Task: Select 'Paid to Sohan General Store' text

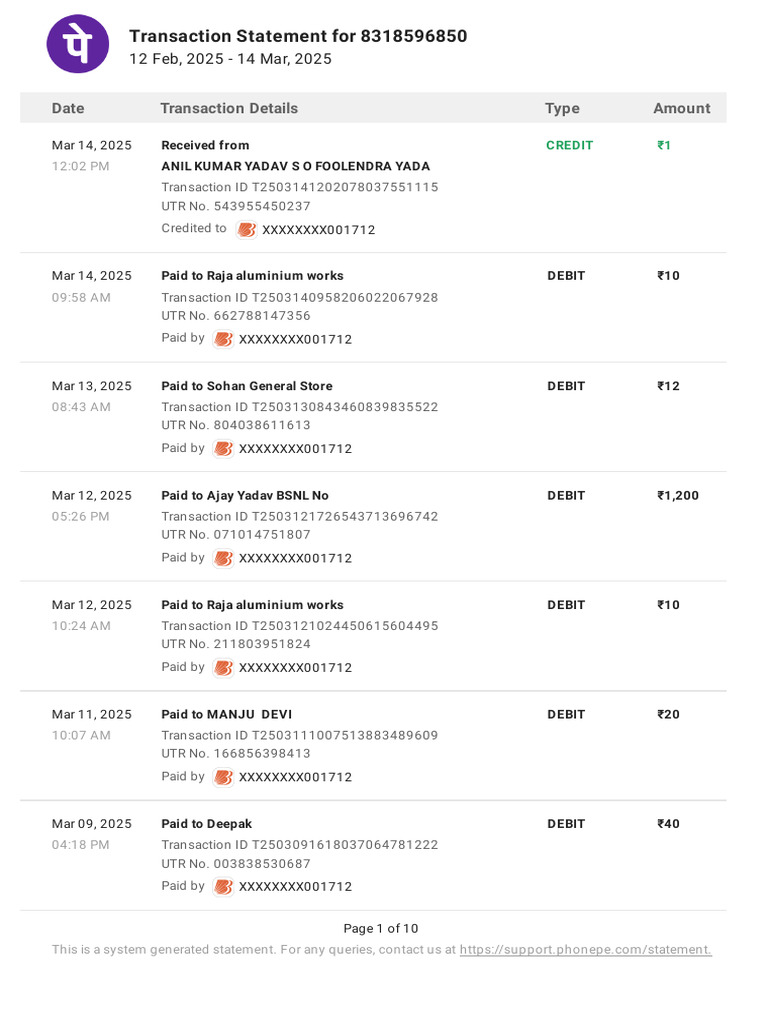Action: point(247,386)
